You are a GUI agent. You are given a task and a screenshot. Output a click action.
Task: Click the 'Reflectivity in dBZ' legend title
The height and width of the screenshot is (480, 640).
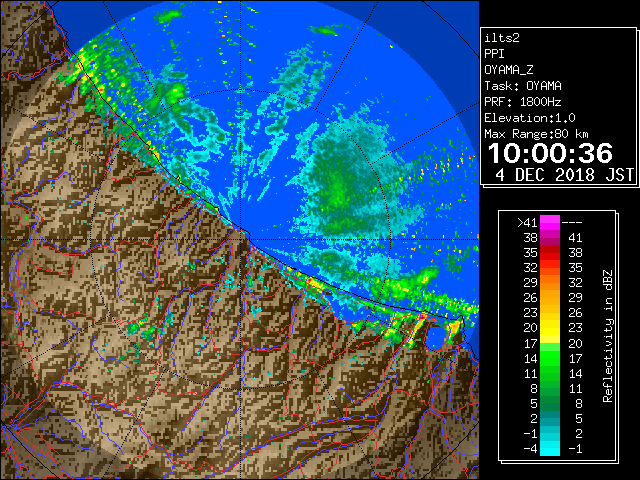point(608,336)
